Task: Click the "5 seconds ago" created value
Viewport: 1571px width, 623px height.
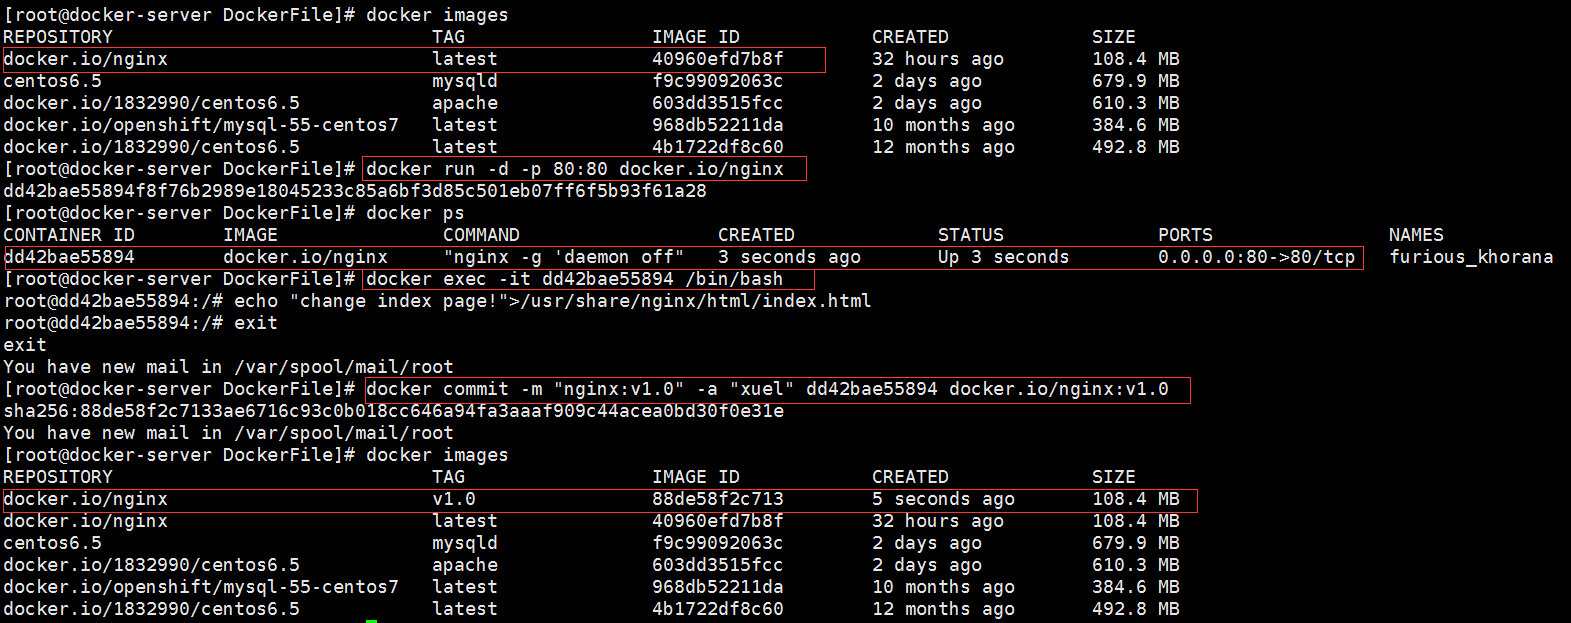Action: [942, 499]
